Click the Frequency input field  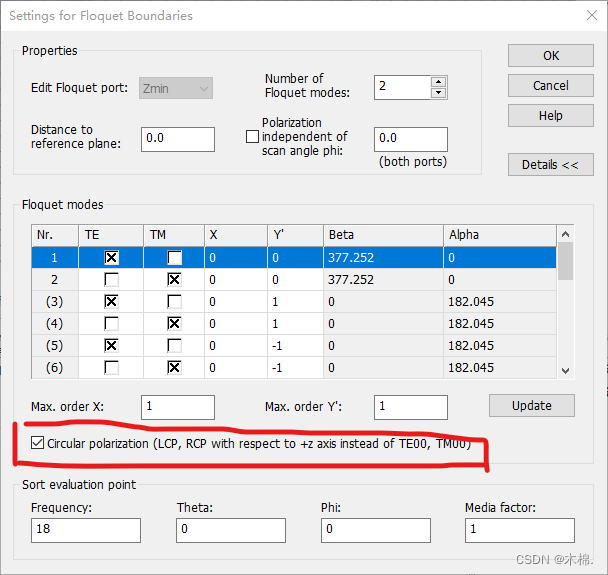[86, 530]
